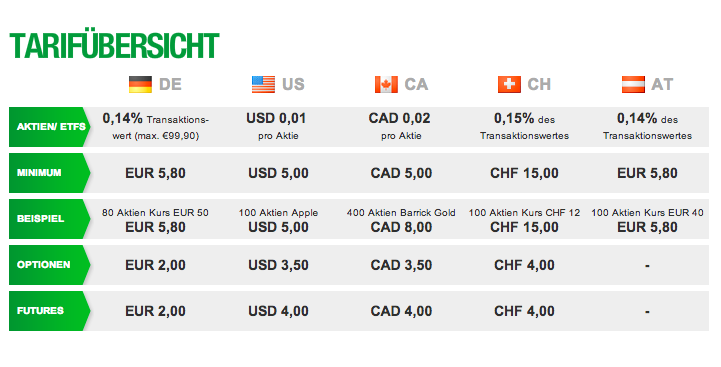Screen dimensions: 721x367
Task: Click the DE column header text
Action: coord(170,85)
